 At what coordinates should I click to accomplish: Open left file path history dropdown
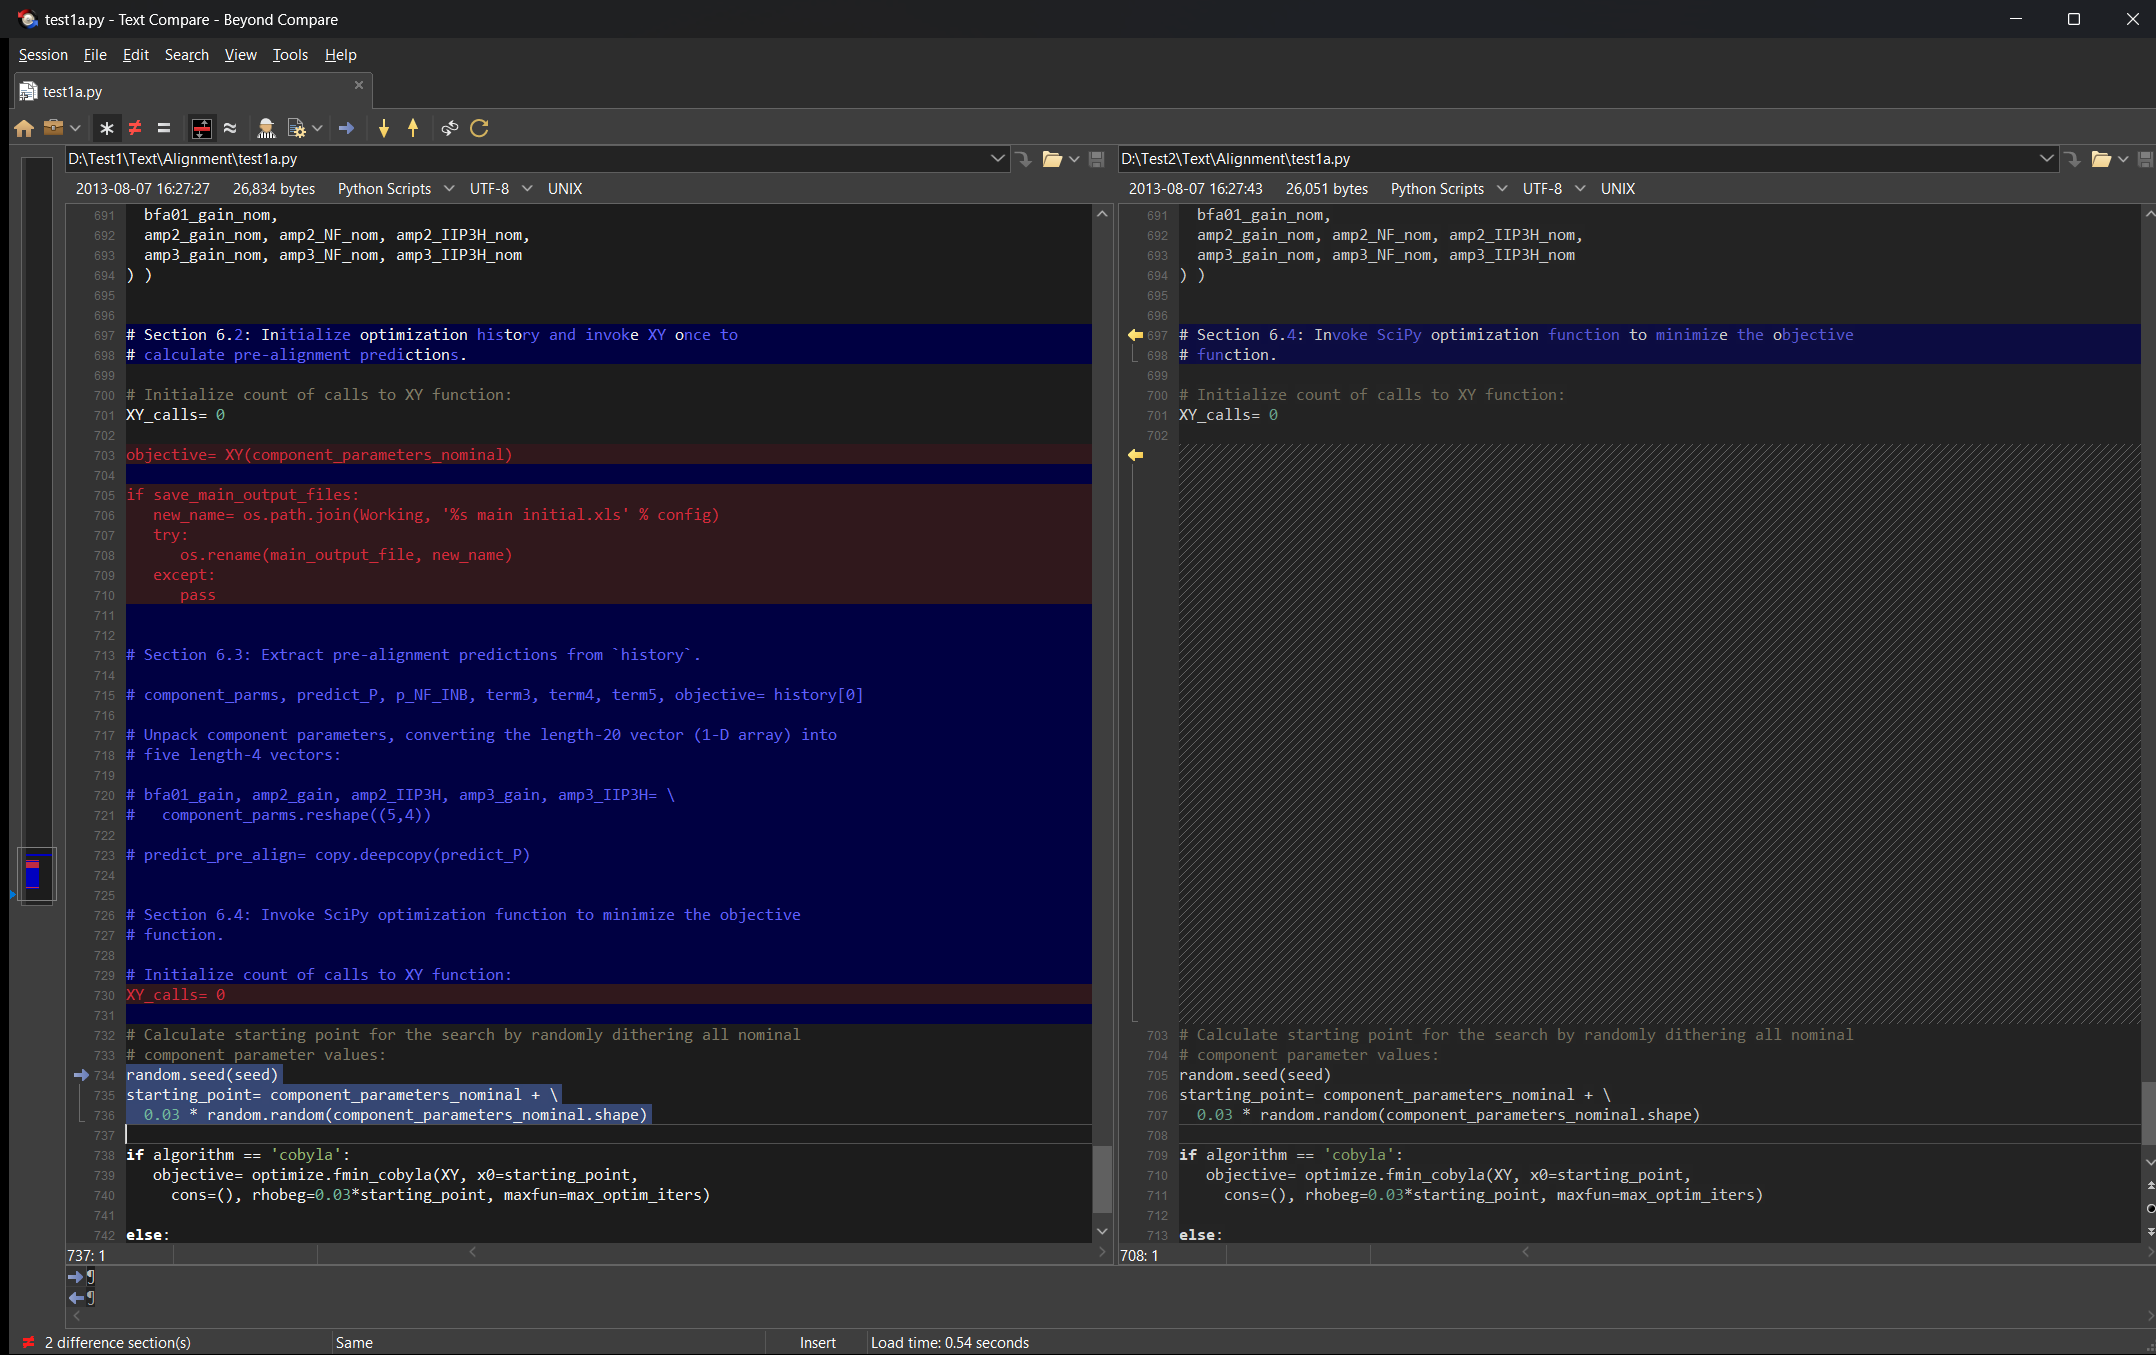[997, 158]
